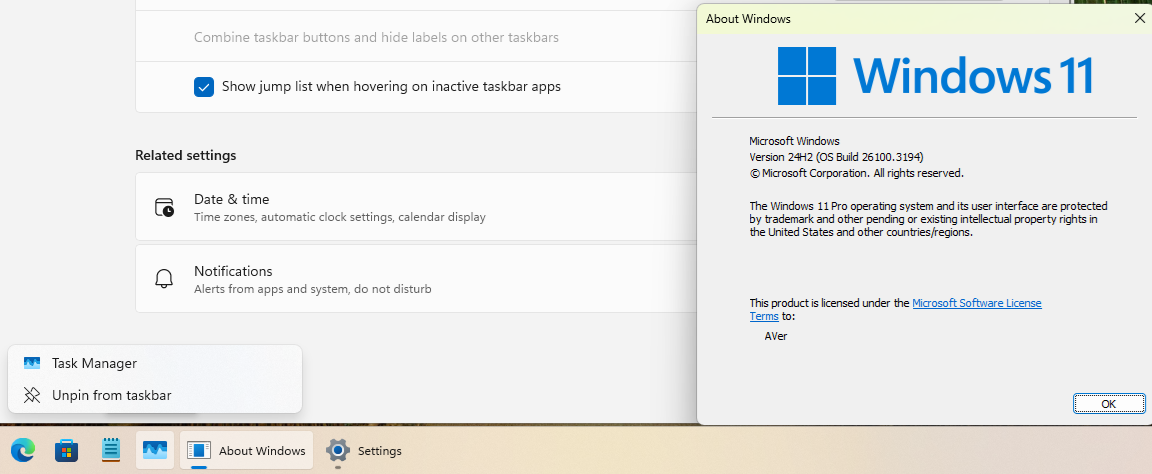Activate the Settings gear on the taskbar

point(337,450)
